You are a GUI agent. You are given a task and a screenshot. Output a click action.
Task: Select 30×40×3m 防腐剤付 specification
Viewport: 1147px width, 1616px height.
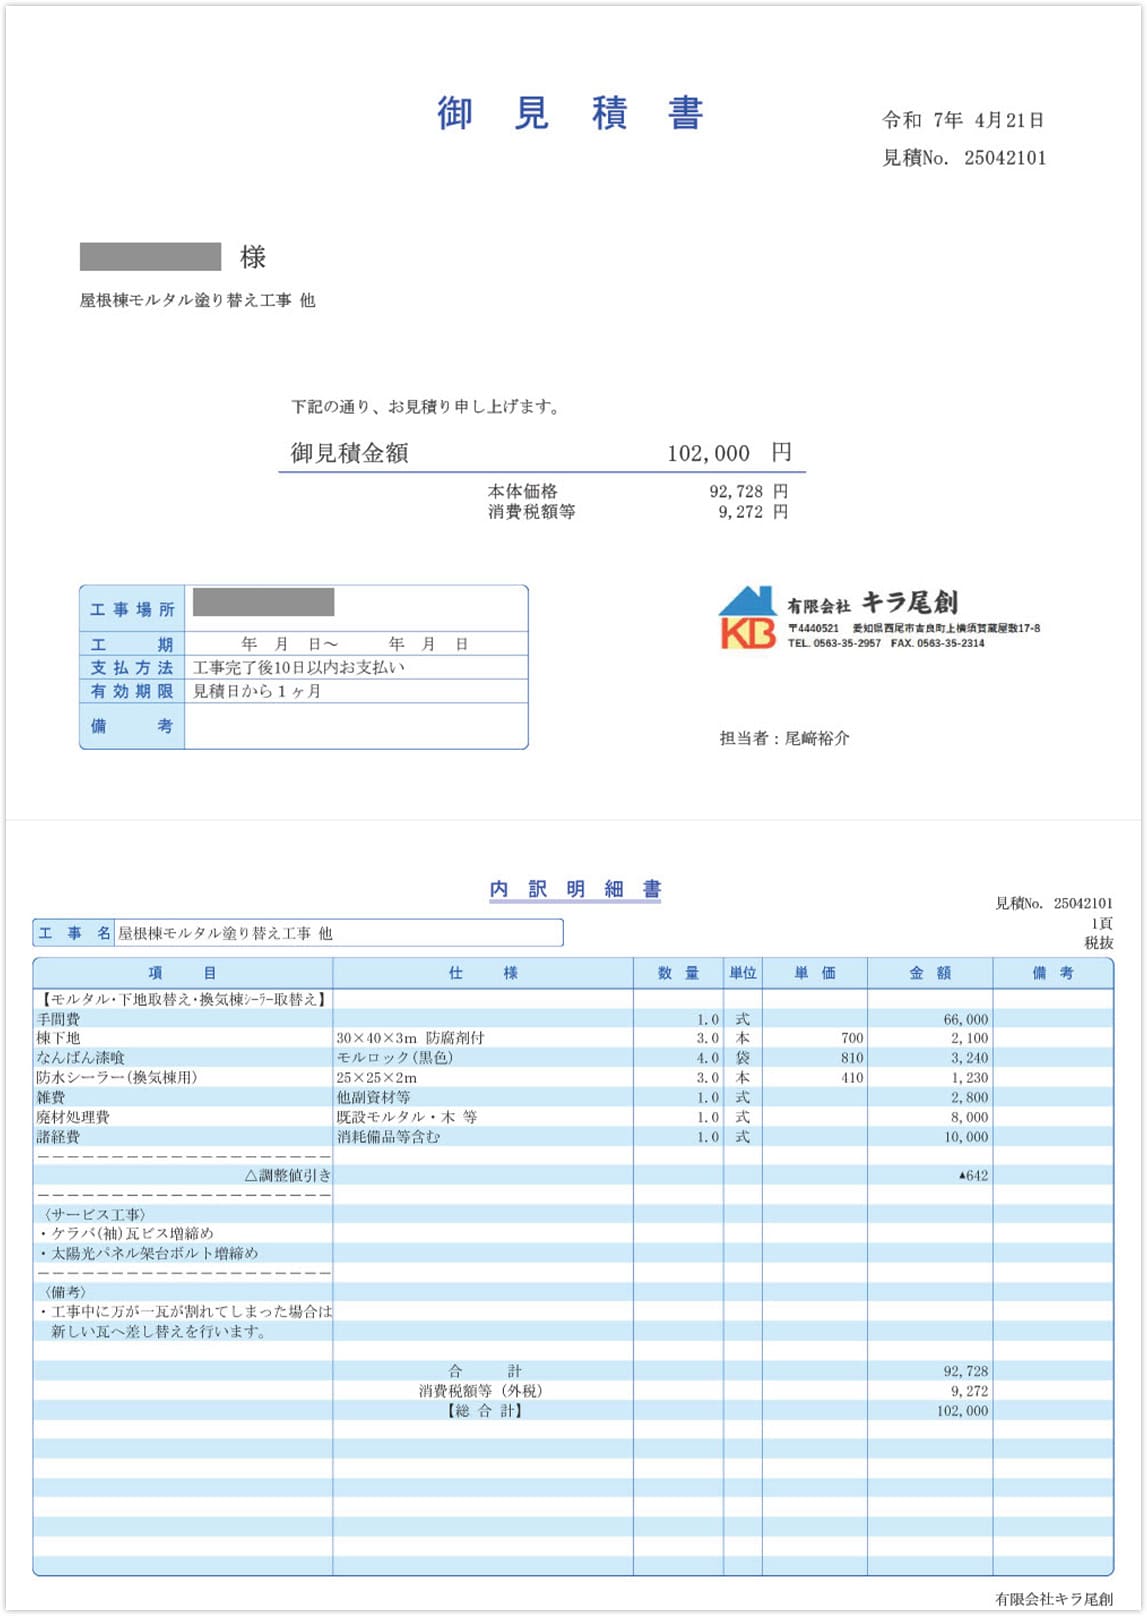(x=410, y=1038)
